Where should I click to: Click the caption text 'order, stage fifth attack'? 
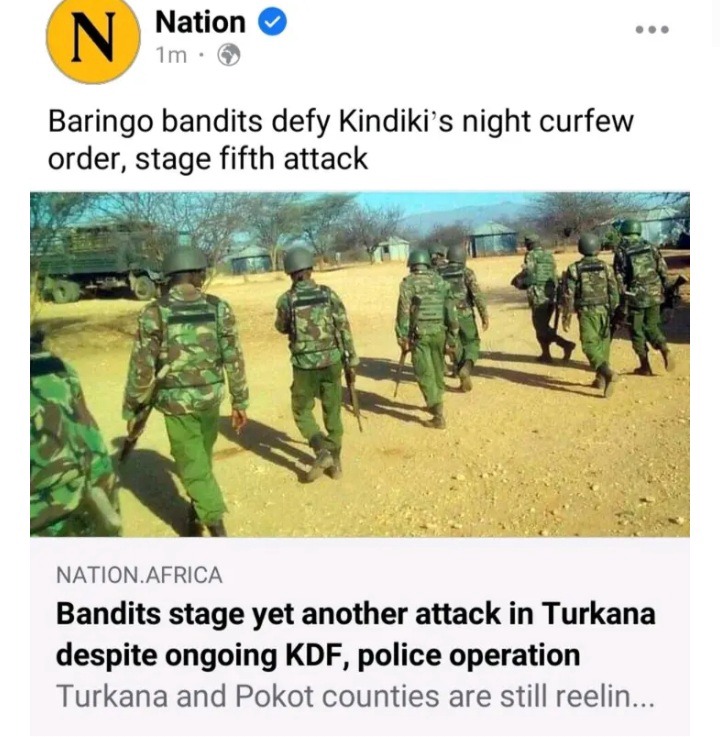(208, 158)
